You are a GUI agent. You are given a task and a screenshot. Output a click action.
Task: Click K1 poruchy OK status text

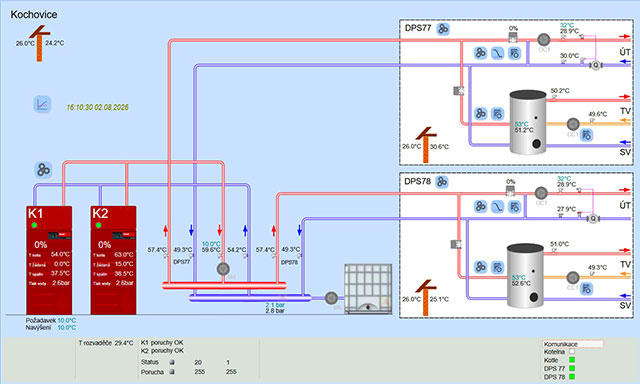click(162, 342)
